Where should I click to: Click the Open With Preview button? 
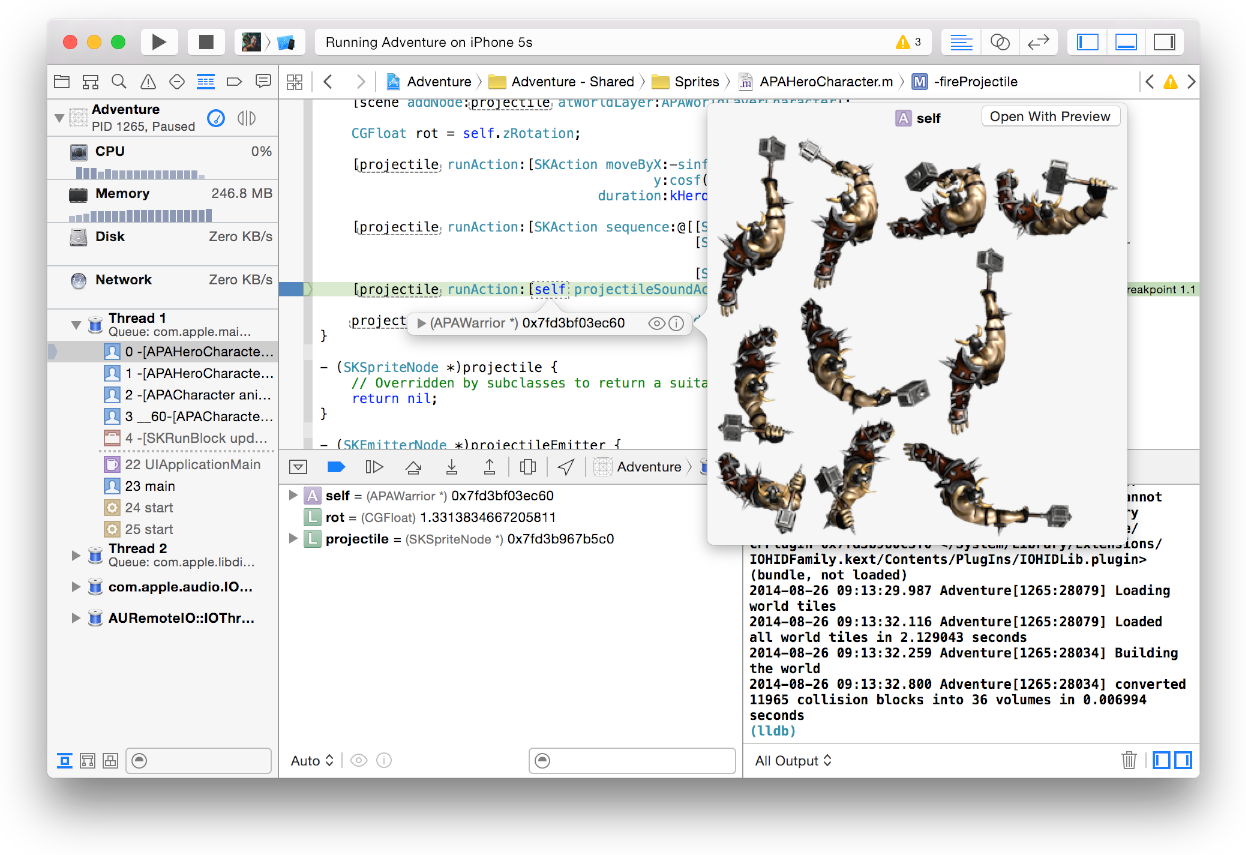[1050, 116]
